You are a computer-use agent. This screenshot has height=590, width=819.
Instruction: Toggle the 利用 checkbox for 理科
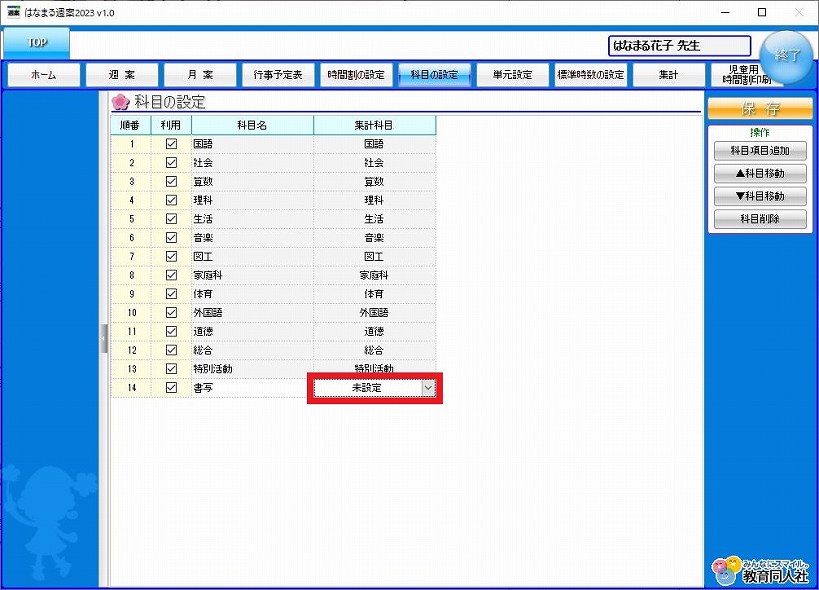point(171,200)
